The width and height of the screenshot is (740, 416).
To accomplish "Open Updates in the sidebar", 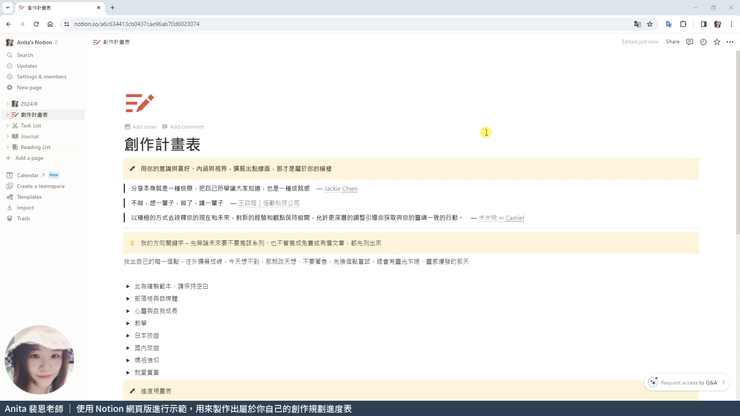I will (x=26, y=66).
